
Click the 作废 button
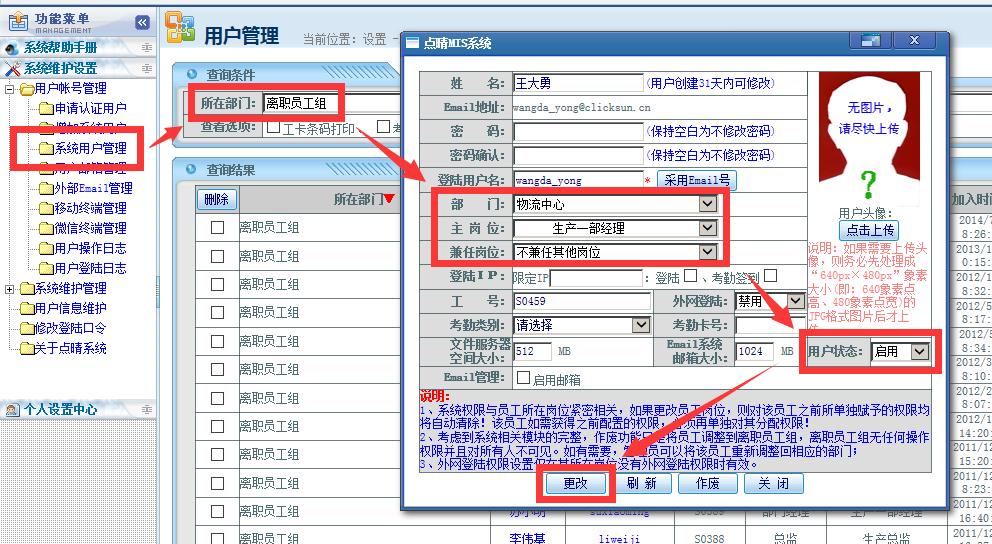pyautogui.click(x=707, y=483)
